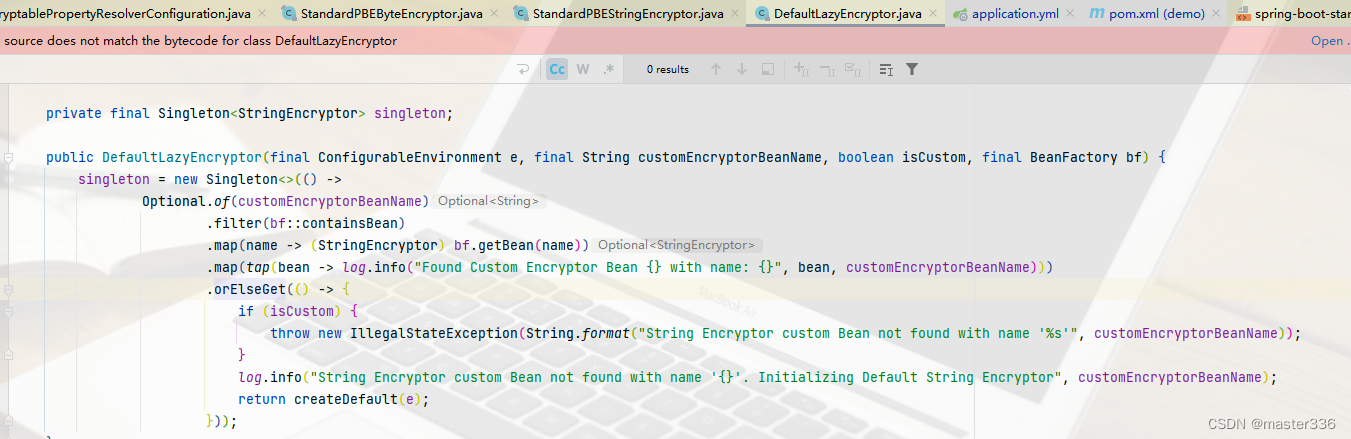Click the new line icon in search field
The height and width of the screenshot is (439, 1351).
point(523,69)
